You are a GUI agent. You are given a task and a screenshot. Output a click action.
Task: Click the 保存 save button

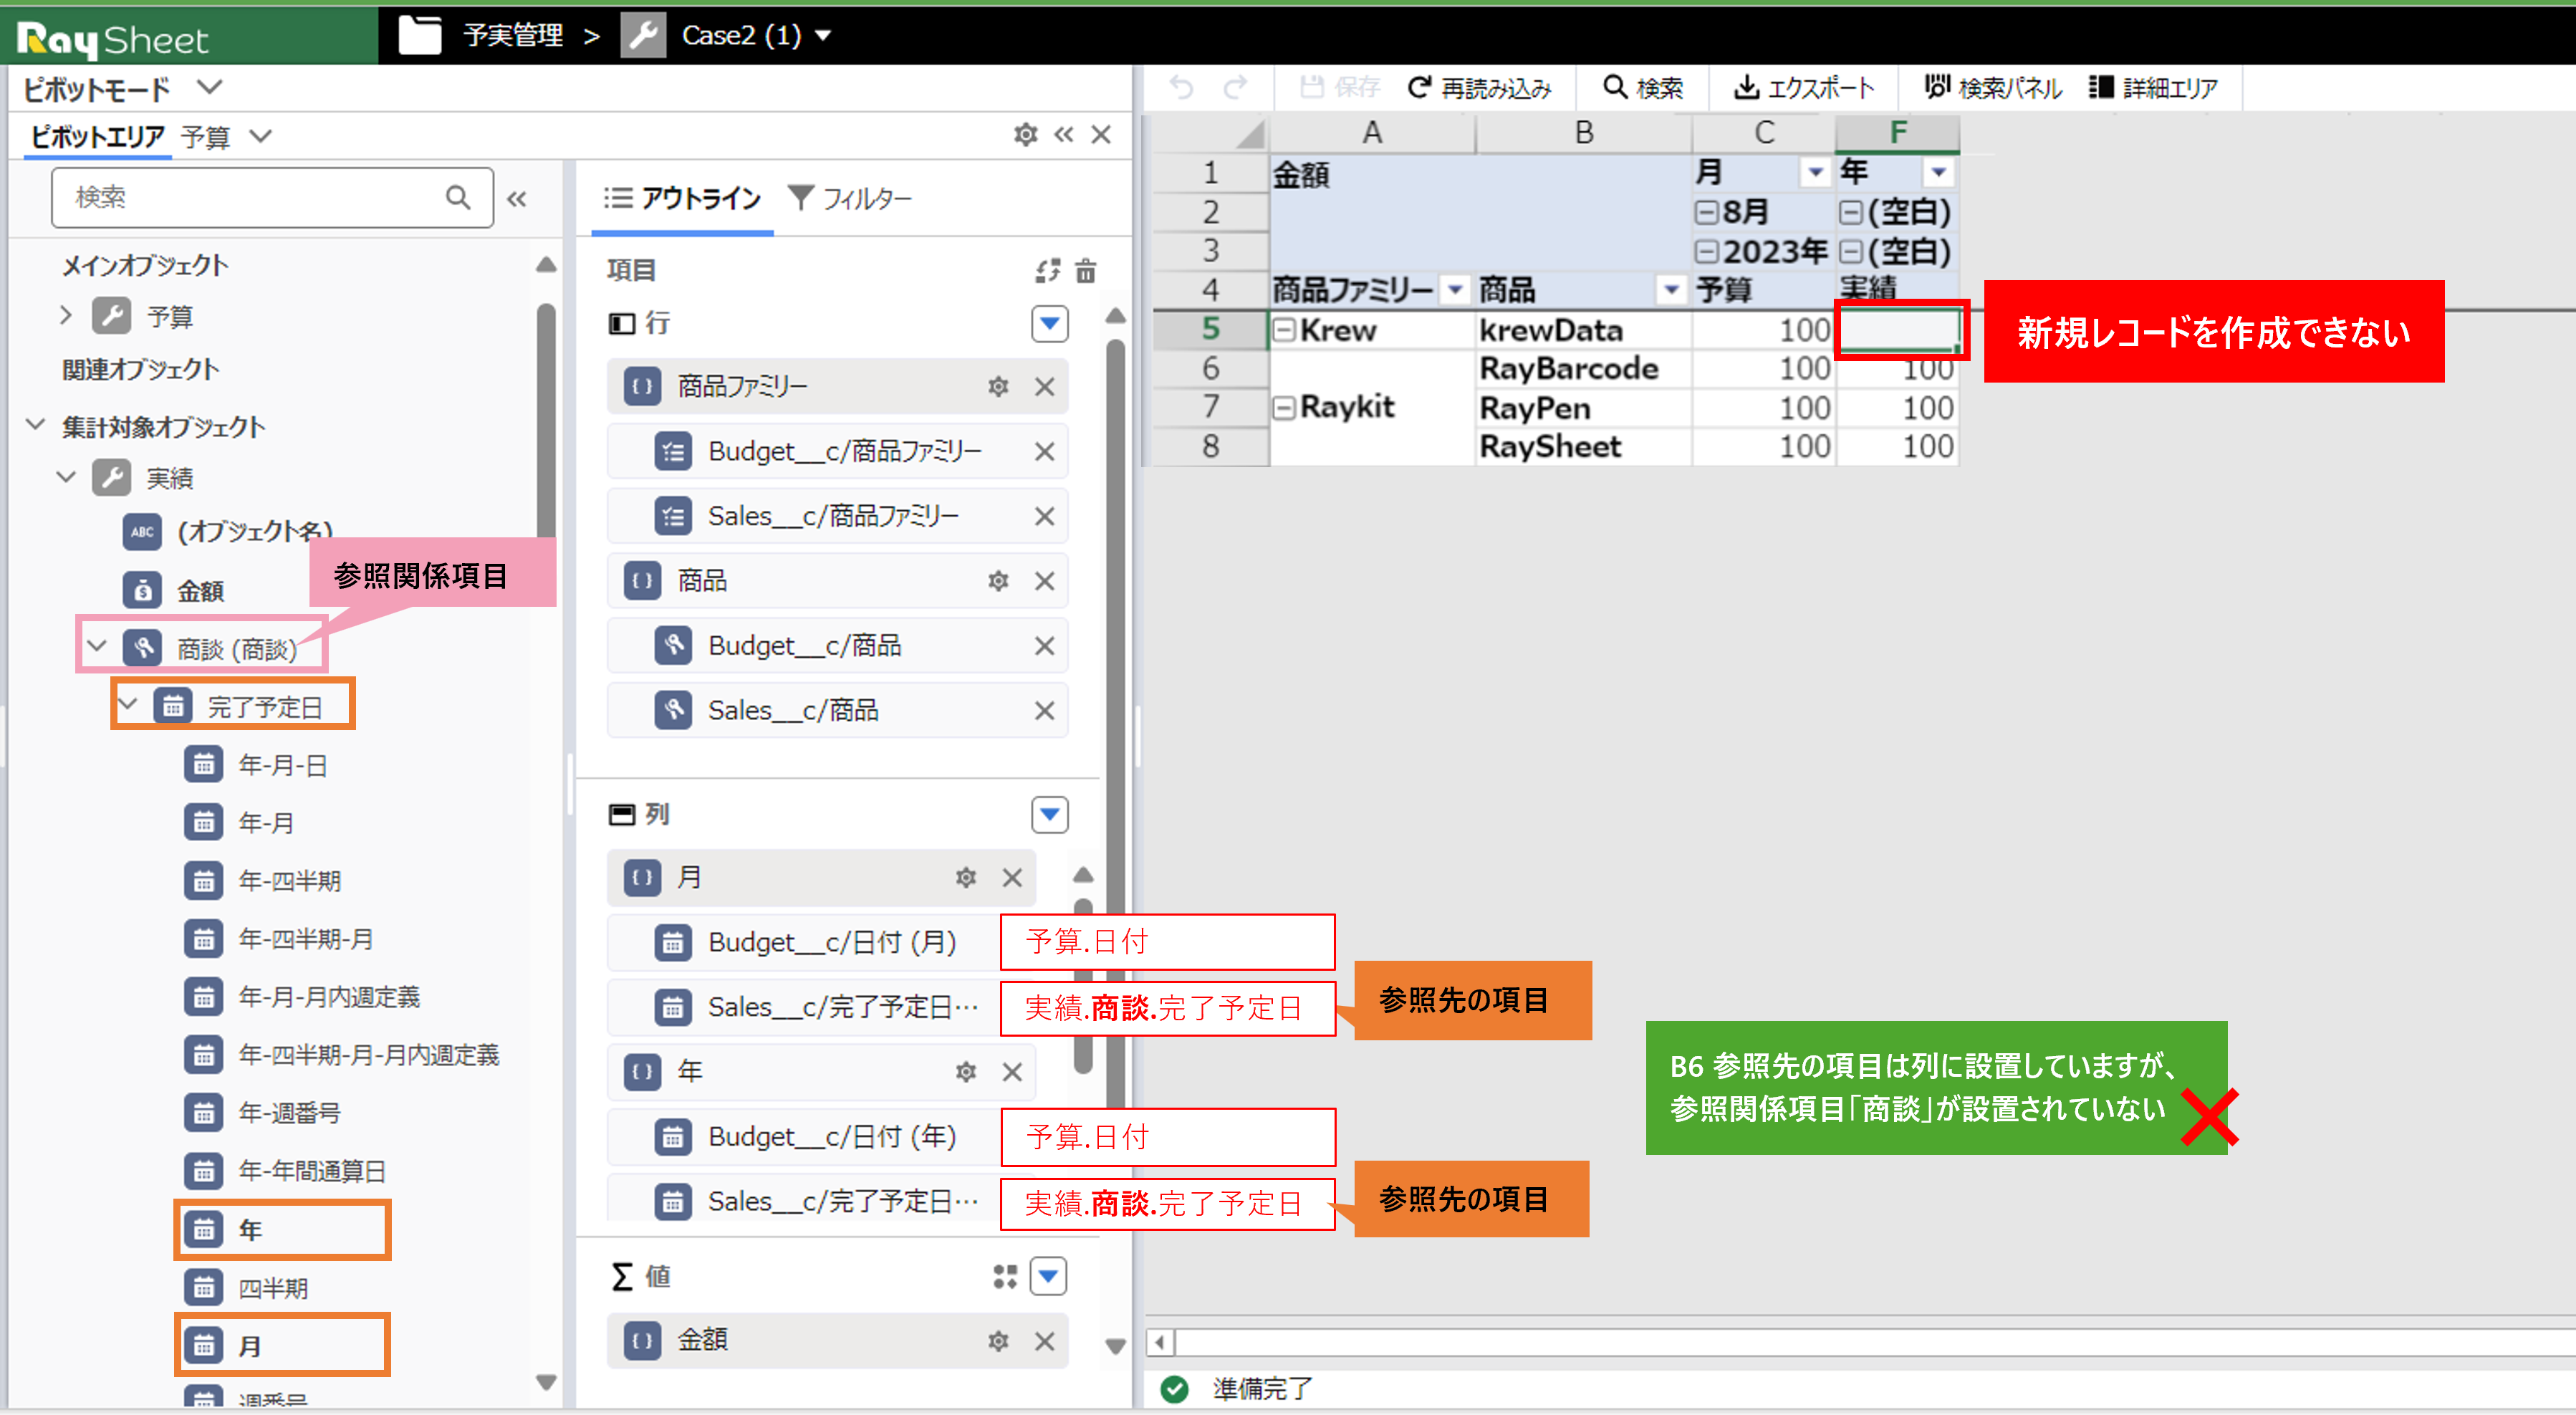click(1340, 88)
